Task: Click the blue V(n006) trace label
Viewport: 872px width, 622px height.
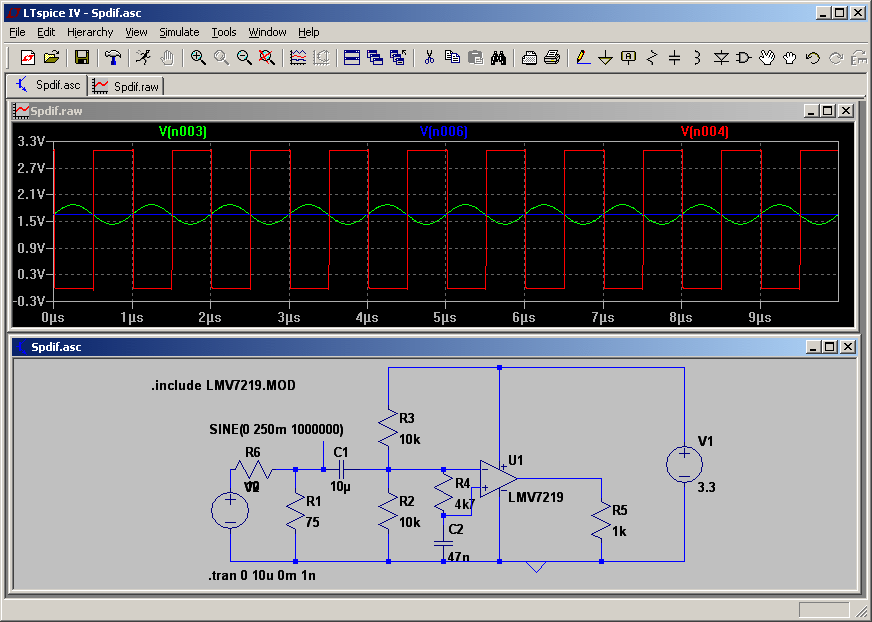Action: tap(444, 131)
